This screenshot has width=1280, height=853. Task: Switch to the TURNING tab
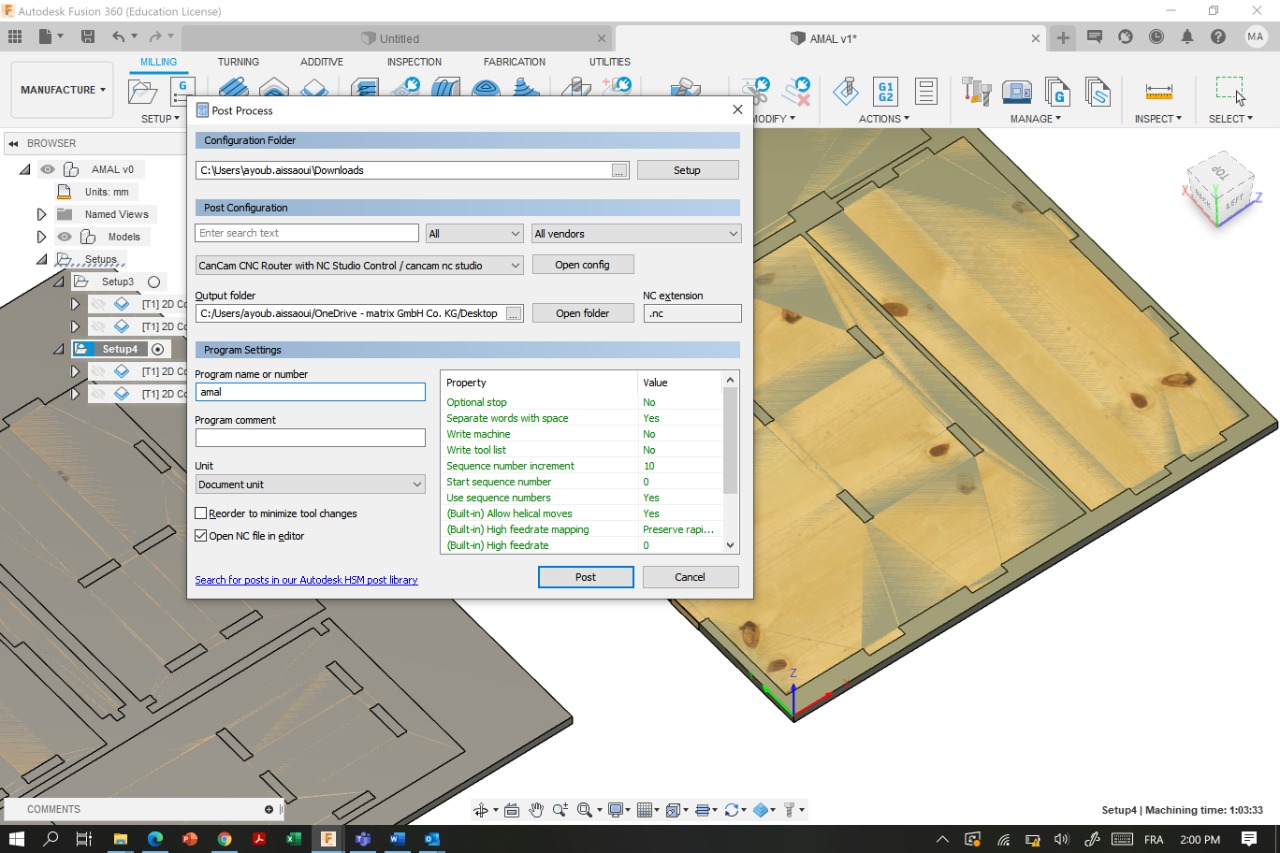tap(238, 62)
